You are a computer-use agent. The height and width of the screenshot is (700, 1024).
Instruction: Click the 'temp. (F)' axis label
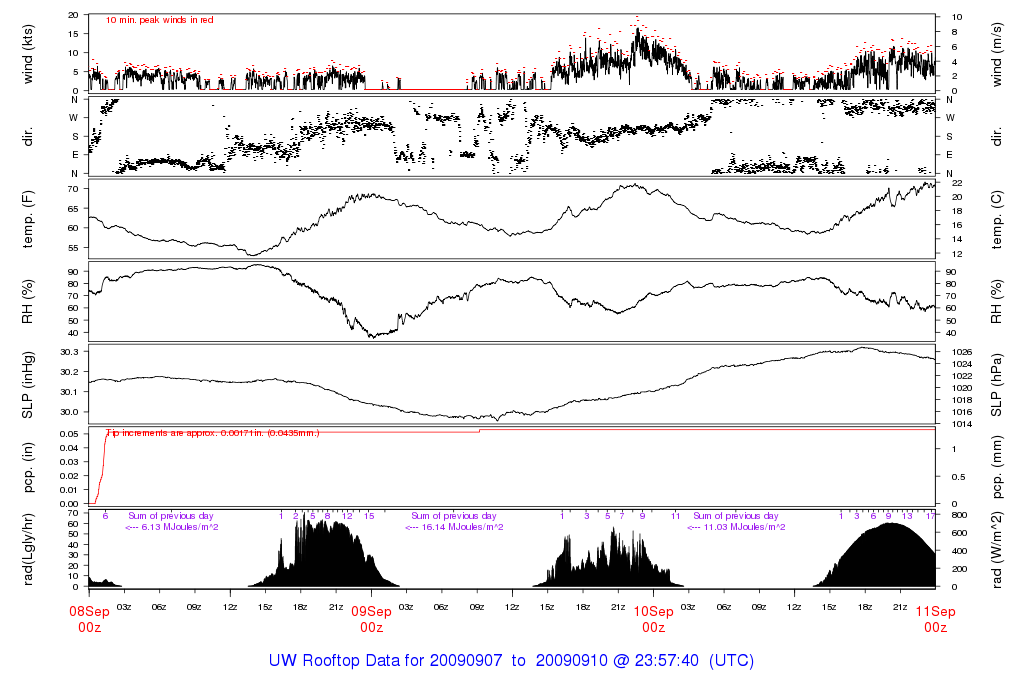click(27, 221)
